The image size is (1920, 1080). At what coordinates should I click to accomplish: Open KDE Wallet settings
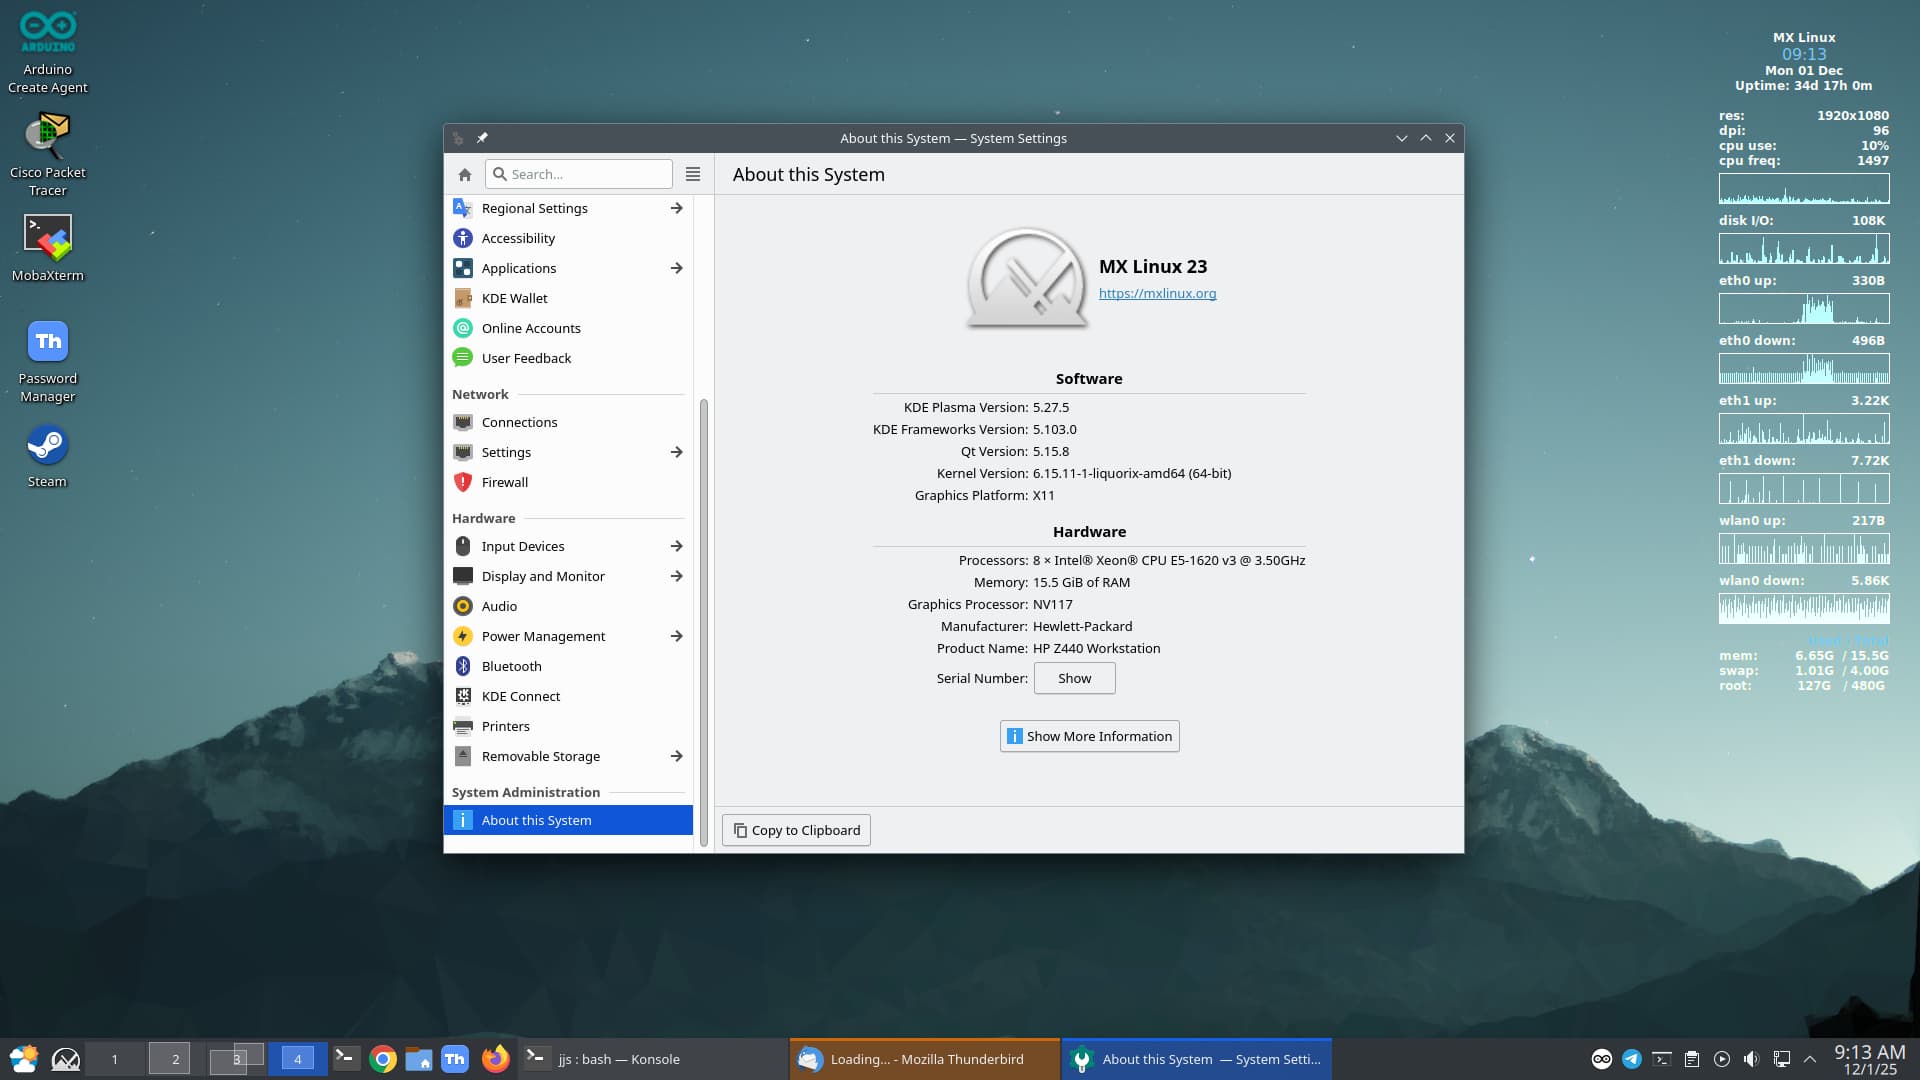click(x=514, y=298)
